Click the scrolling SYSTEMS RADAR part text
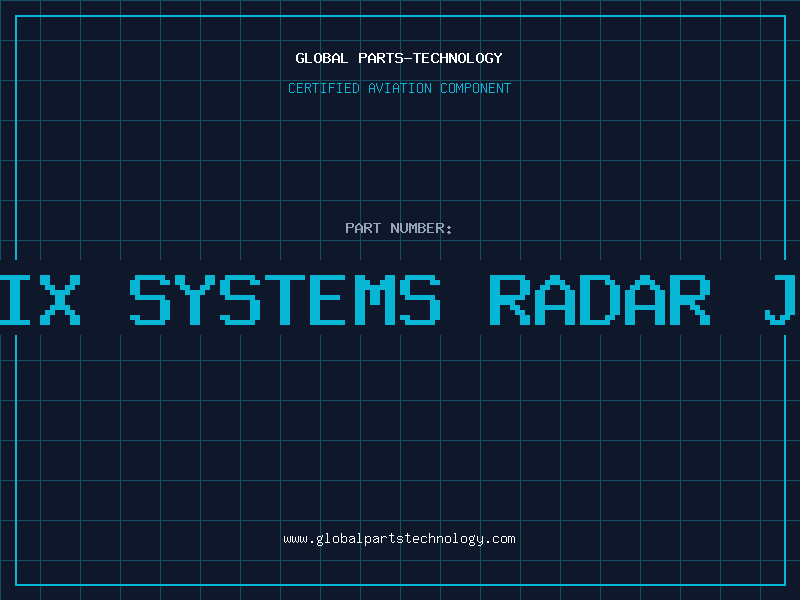This screenshot has height=600, width=800. (x=400, y=300)
